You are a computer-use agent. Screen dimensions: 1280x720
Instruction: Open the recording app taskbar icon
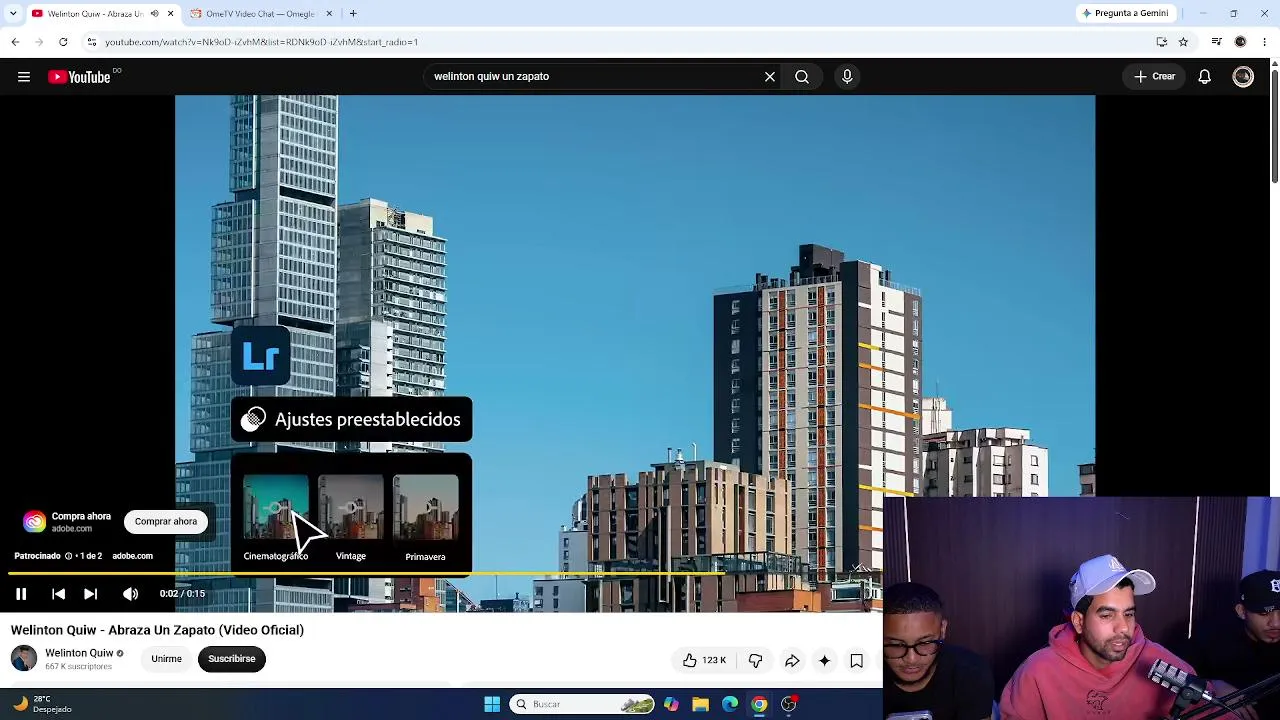click(789, 704)
